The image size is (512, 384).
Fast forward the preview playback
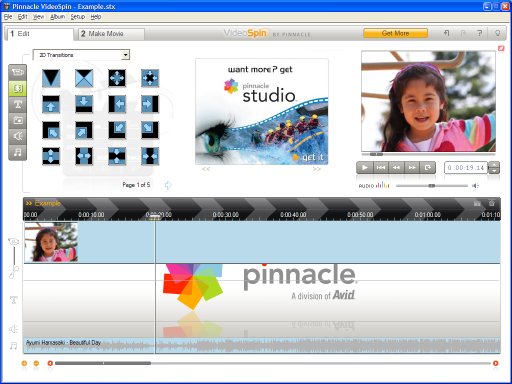pyautogui.click(x=412, y=168)
